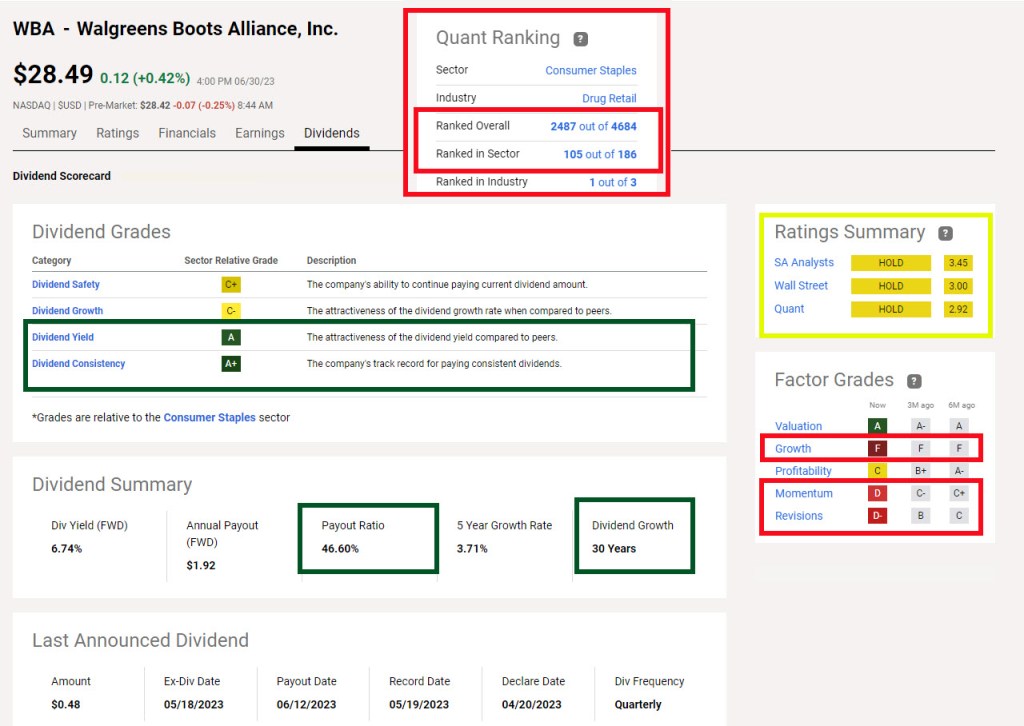
Task: Click the Valuation factor grade link
Action: pyautogui.click(x=798, y=426)
